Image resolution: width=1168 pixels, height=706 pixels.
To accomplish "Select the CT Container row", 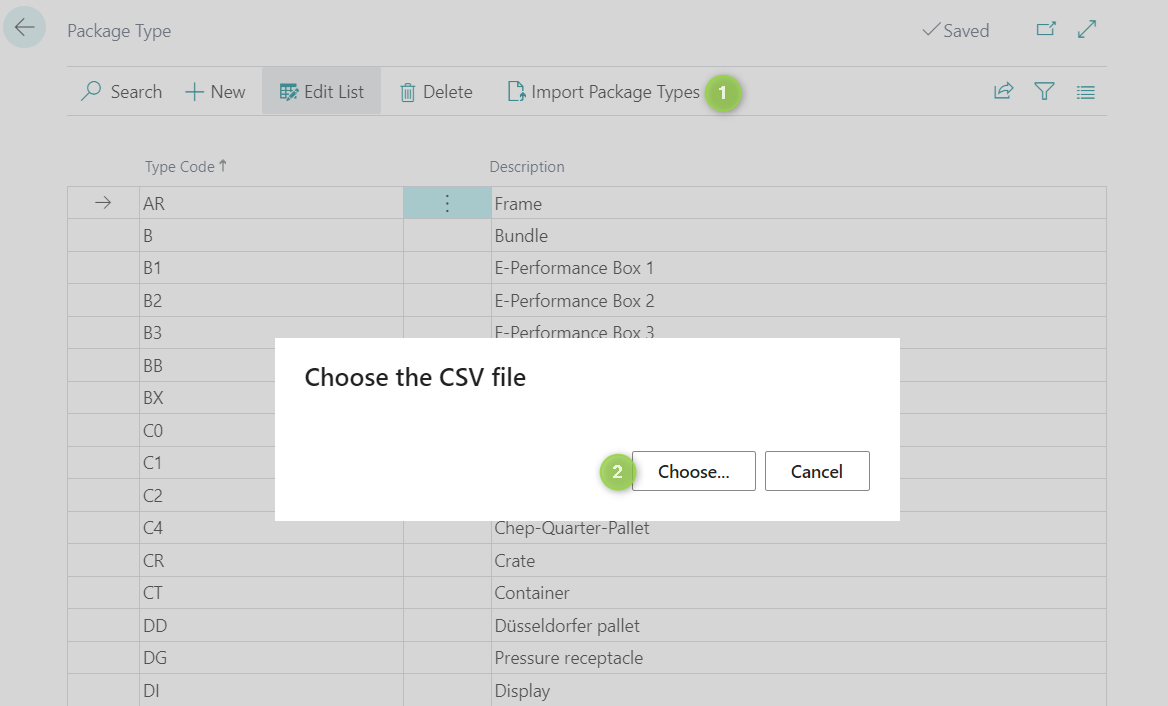I will point(270,593).
